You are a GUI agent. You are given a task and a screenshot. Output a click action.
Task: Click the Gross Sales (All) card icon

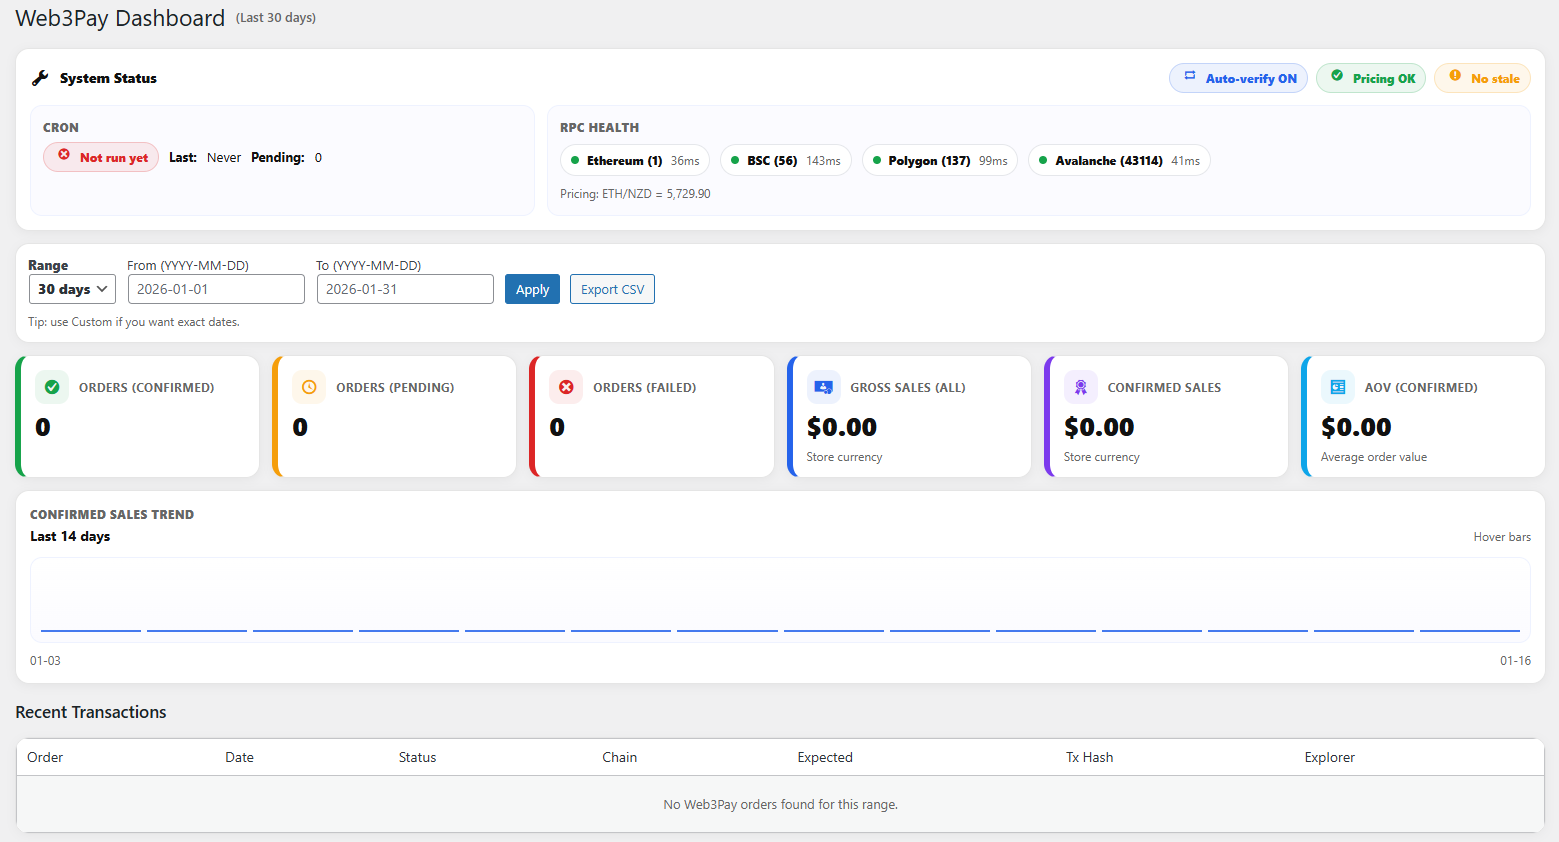click(824, 387)
